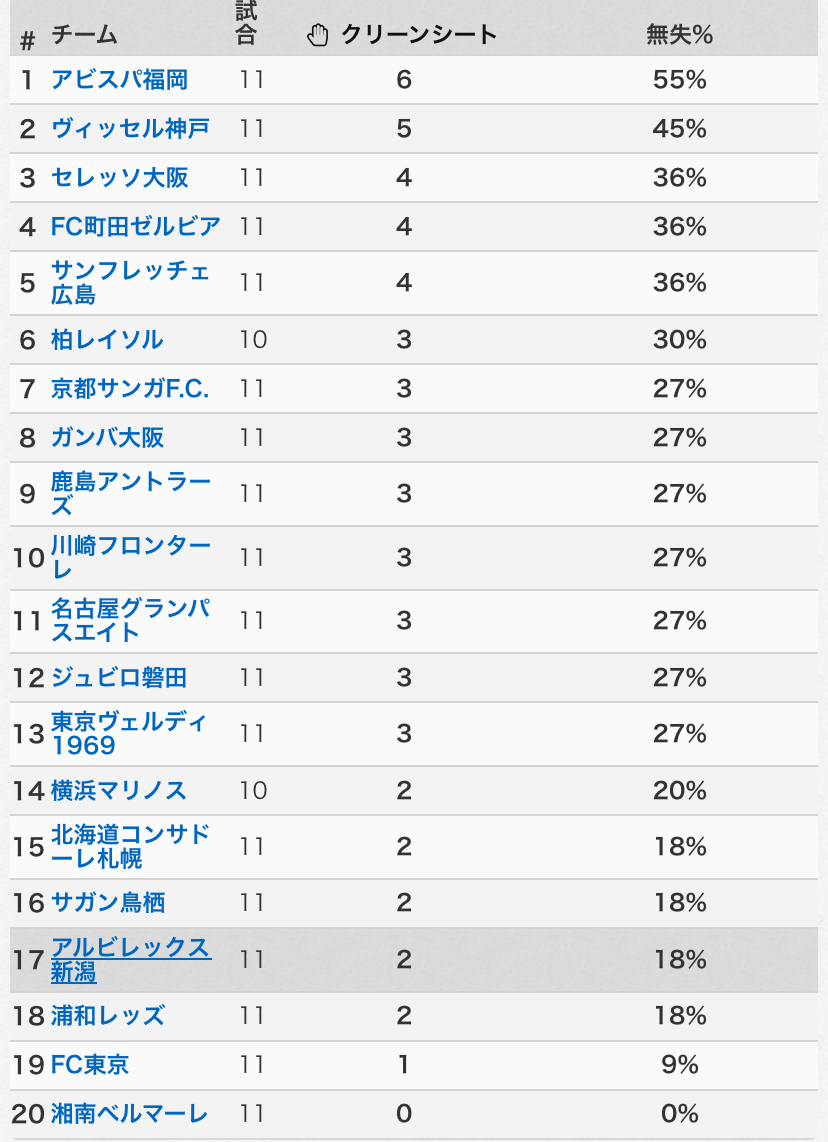Select 柏レイソル team link

pyautogui.click(x=107, y=339)
